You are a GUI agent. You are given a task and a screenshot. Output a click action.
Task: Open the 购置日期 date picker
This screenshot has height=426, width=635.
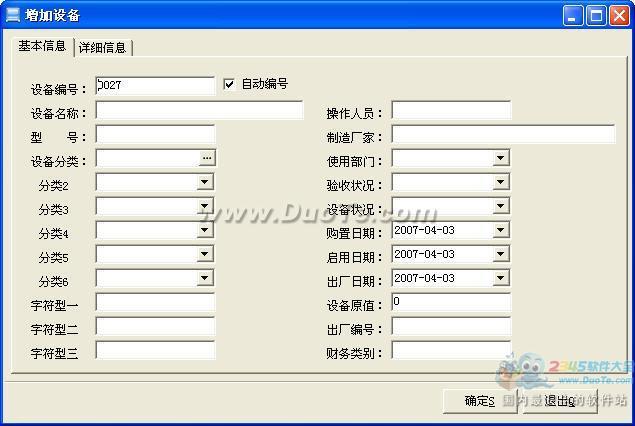pyautogui.click(x=501, y=230)
